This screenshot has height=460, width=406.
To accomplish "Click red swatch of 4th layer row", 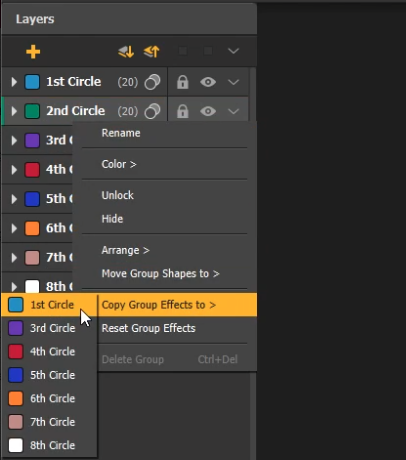I will (32, 170).
